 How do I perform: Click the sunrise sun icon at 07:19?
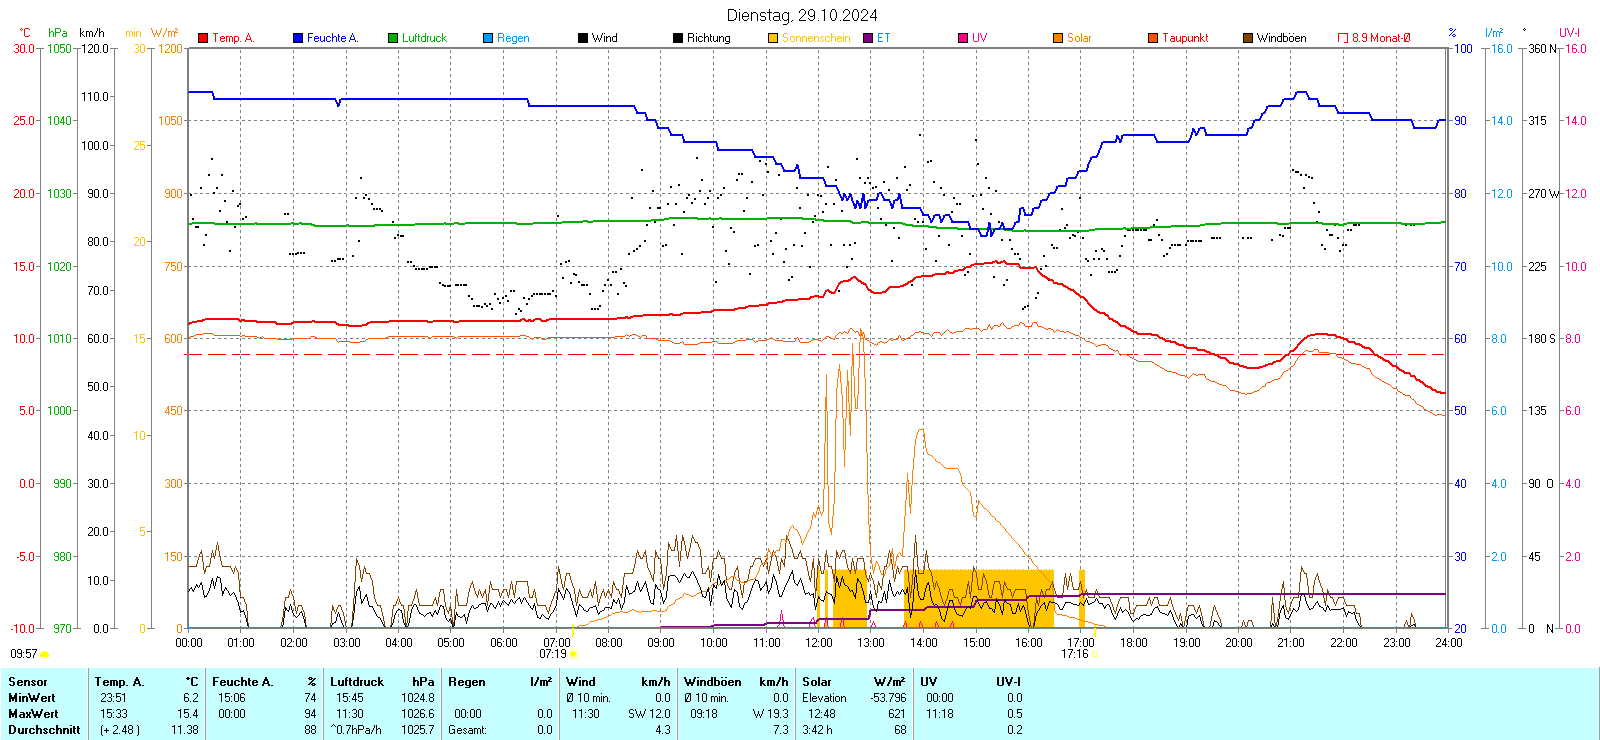tap(573, 654)
